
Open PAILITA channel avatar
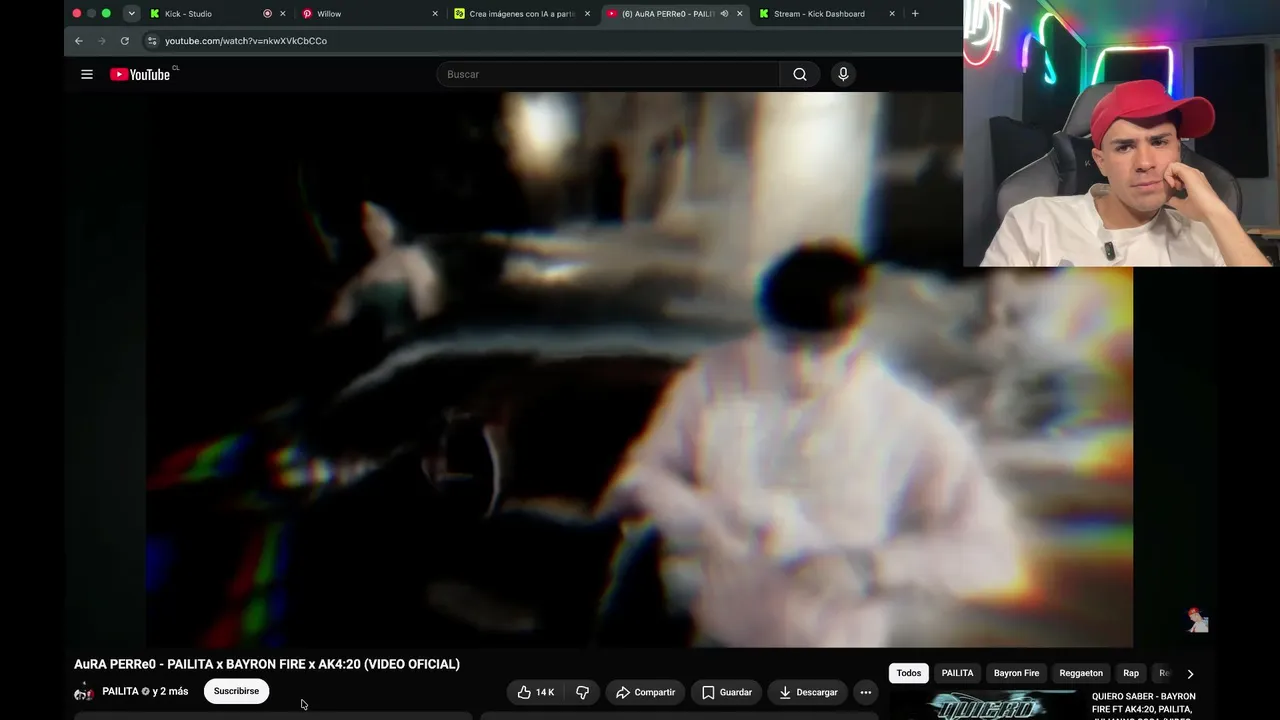(84, 692)
